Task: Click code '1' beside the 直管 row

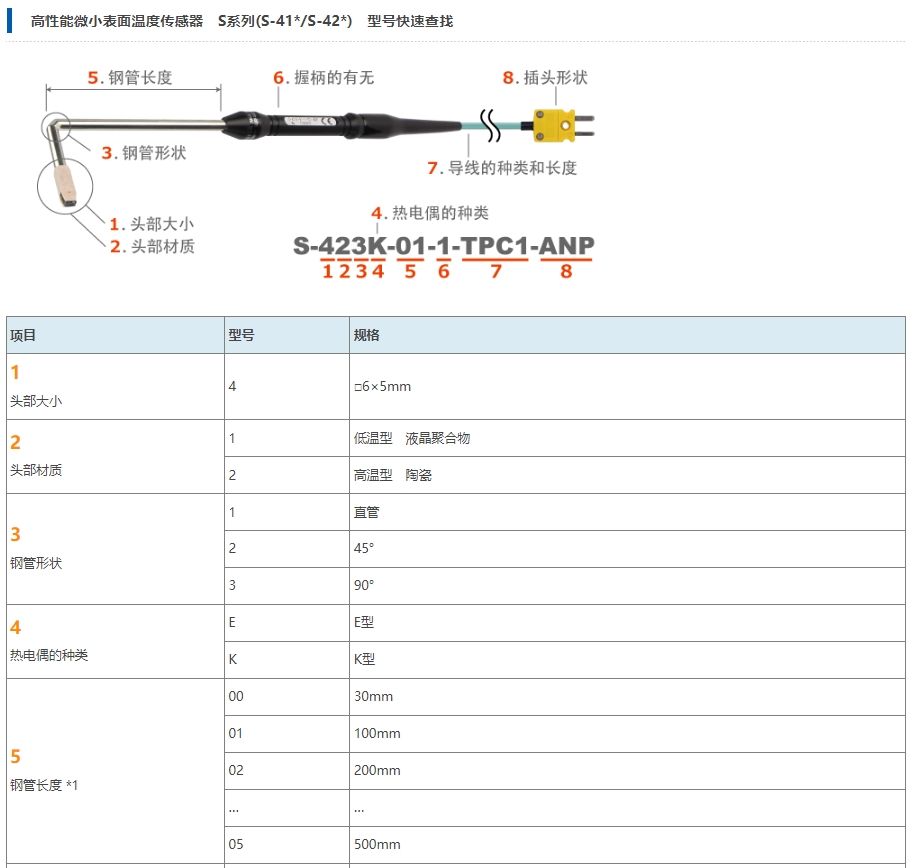Action: 287,512
